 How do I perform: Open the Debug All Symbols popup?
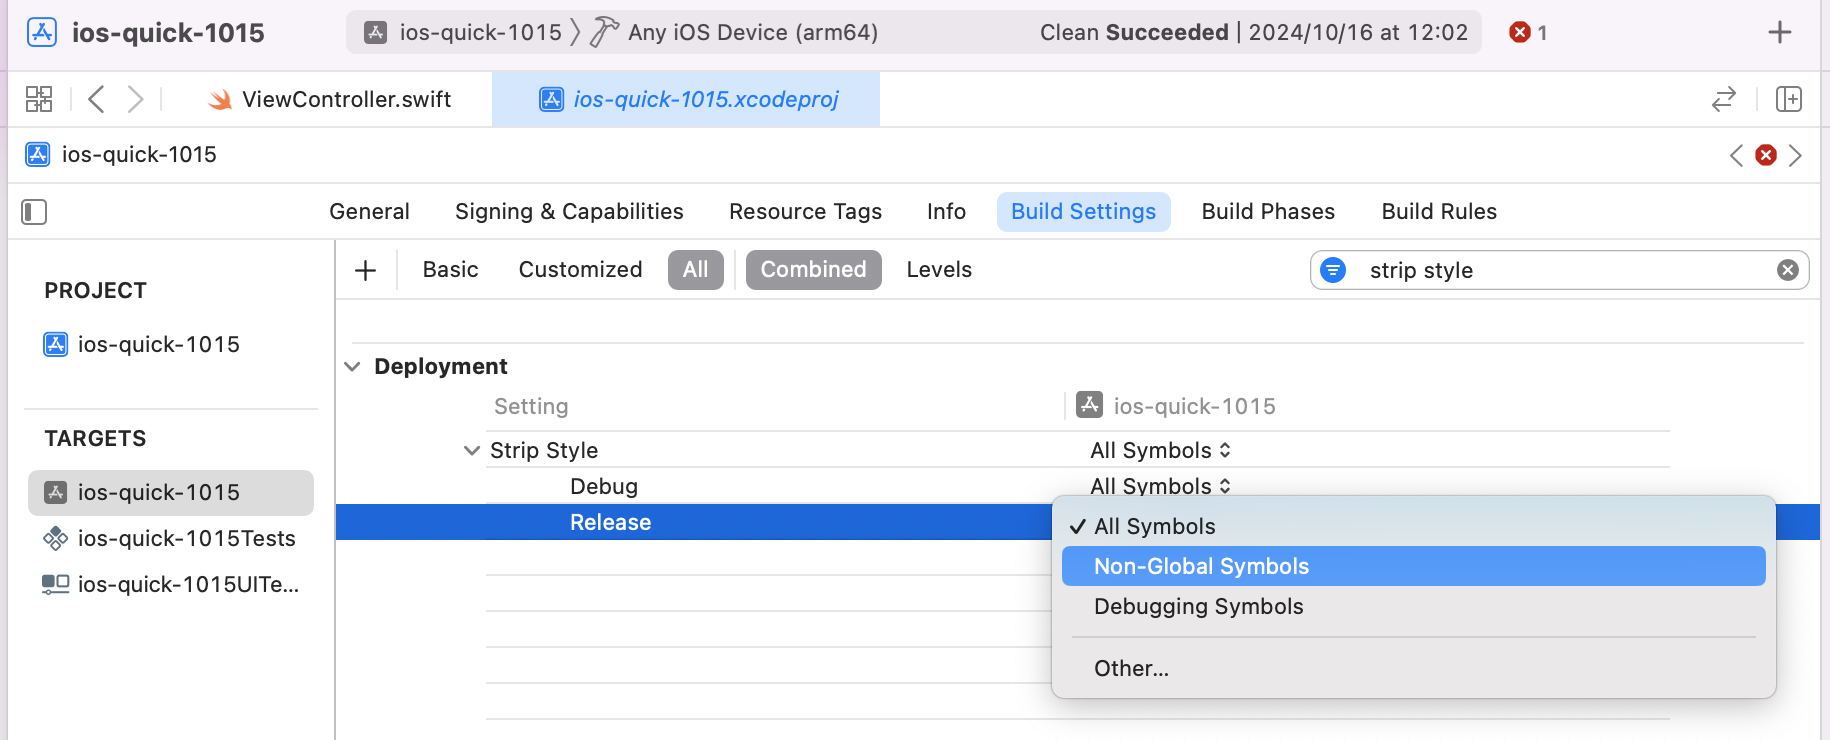click(1160, 486)
